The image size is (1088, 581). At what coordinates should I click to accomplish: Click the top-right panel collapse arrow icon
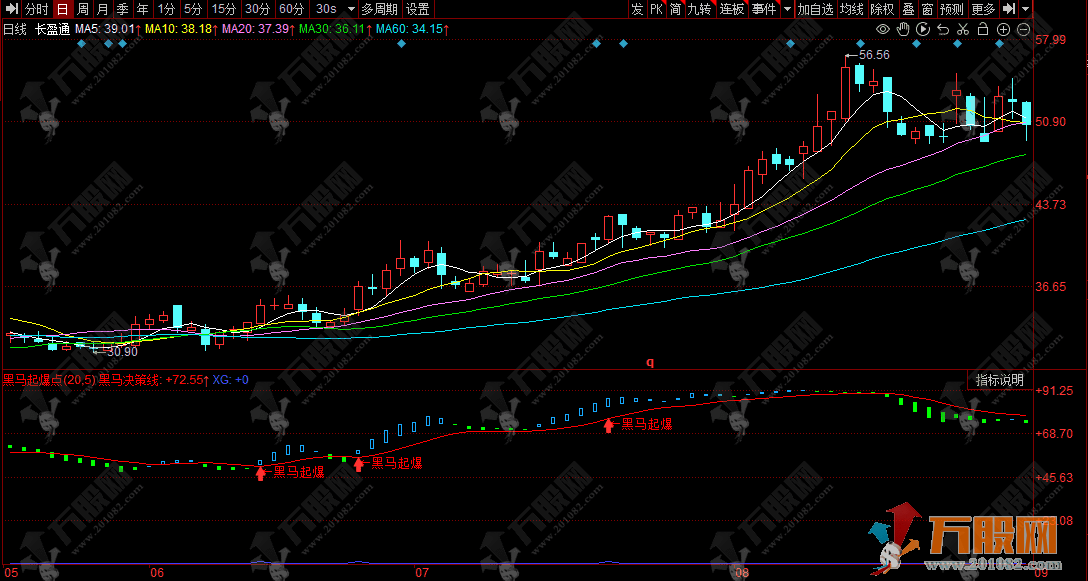pyautogui.click(x=1009, y=9)
